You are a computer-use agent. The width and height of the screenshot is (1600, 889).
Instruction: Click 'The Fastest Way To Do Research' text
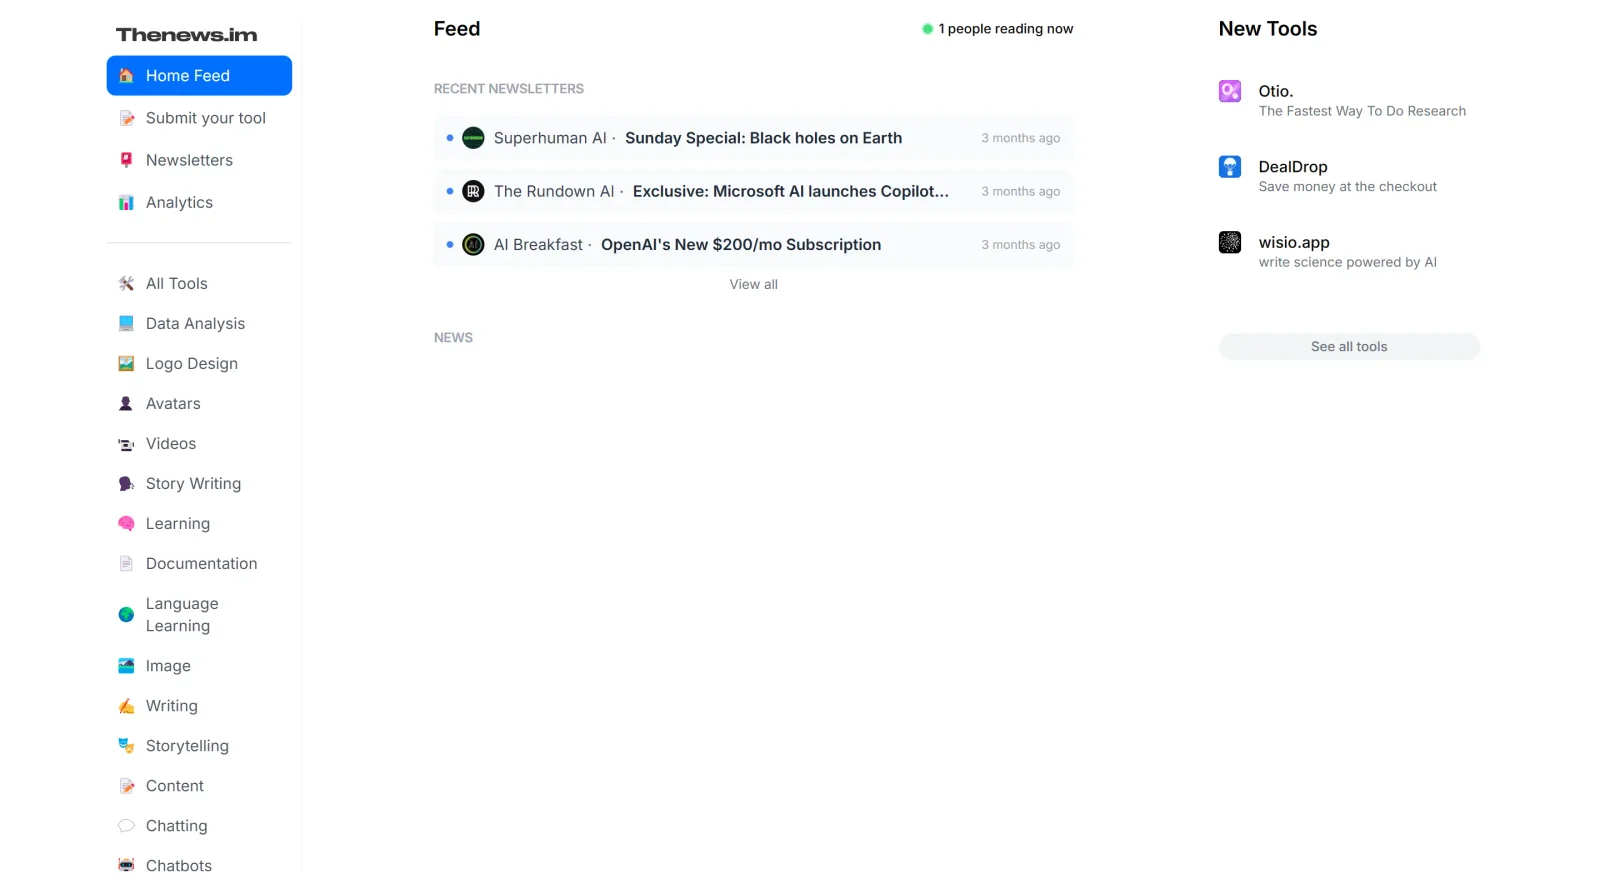tap(1362, 111)
